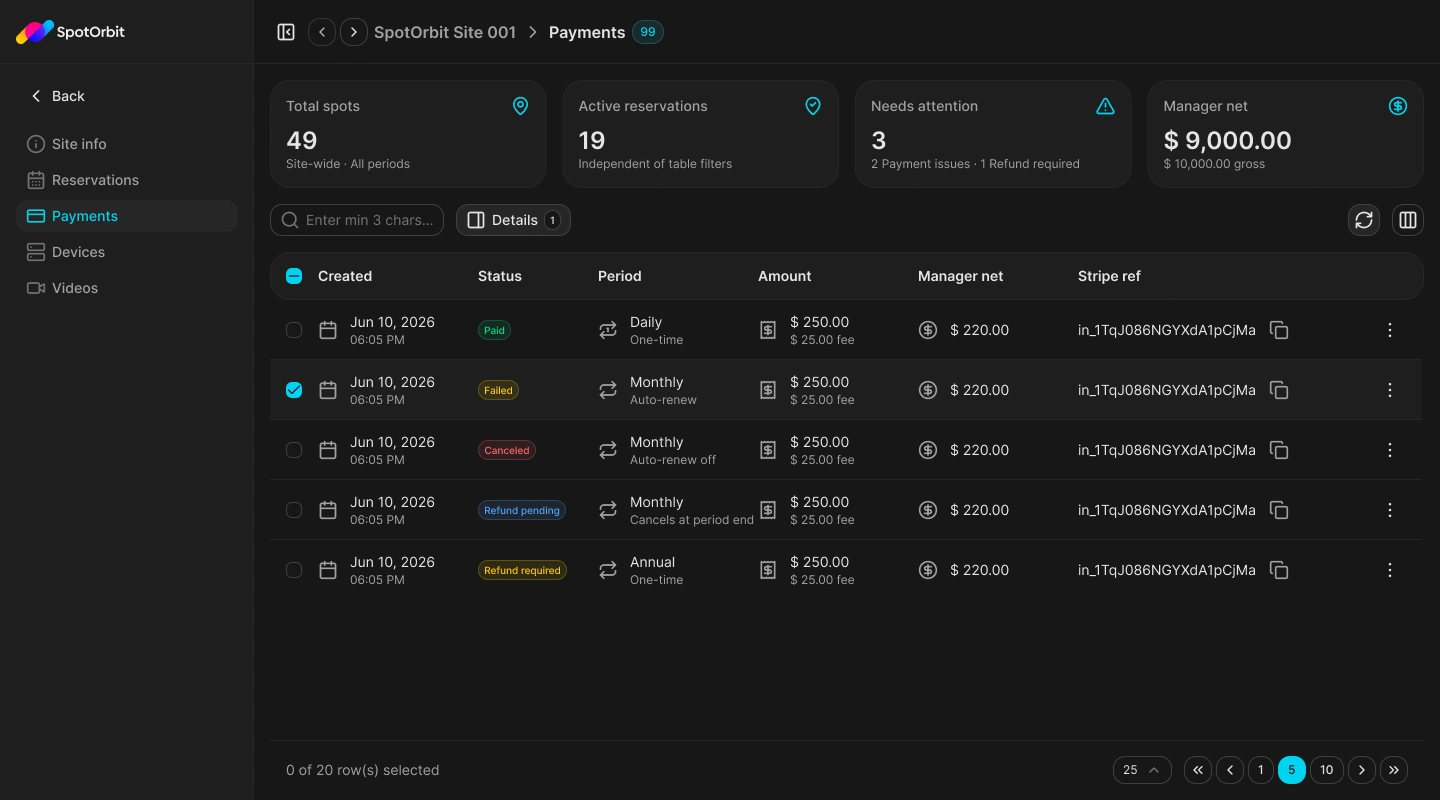Copy Stripe ref in Refund pending row
The width and height of the screenshot is (1440, 800).
(1279, 510)
